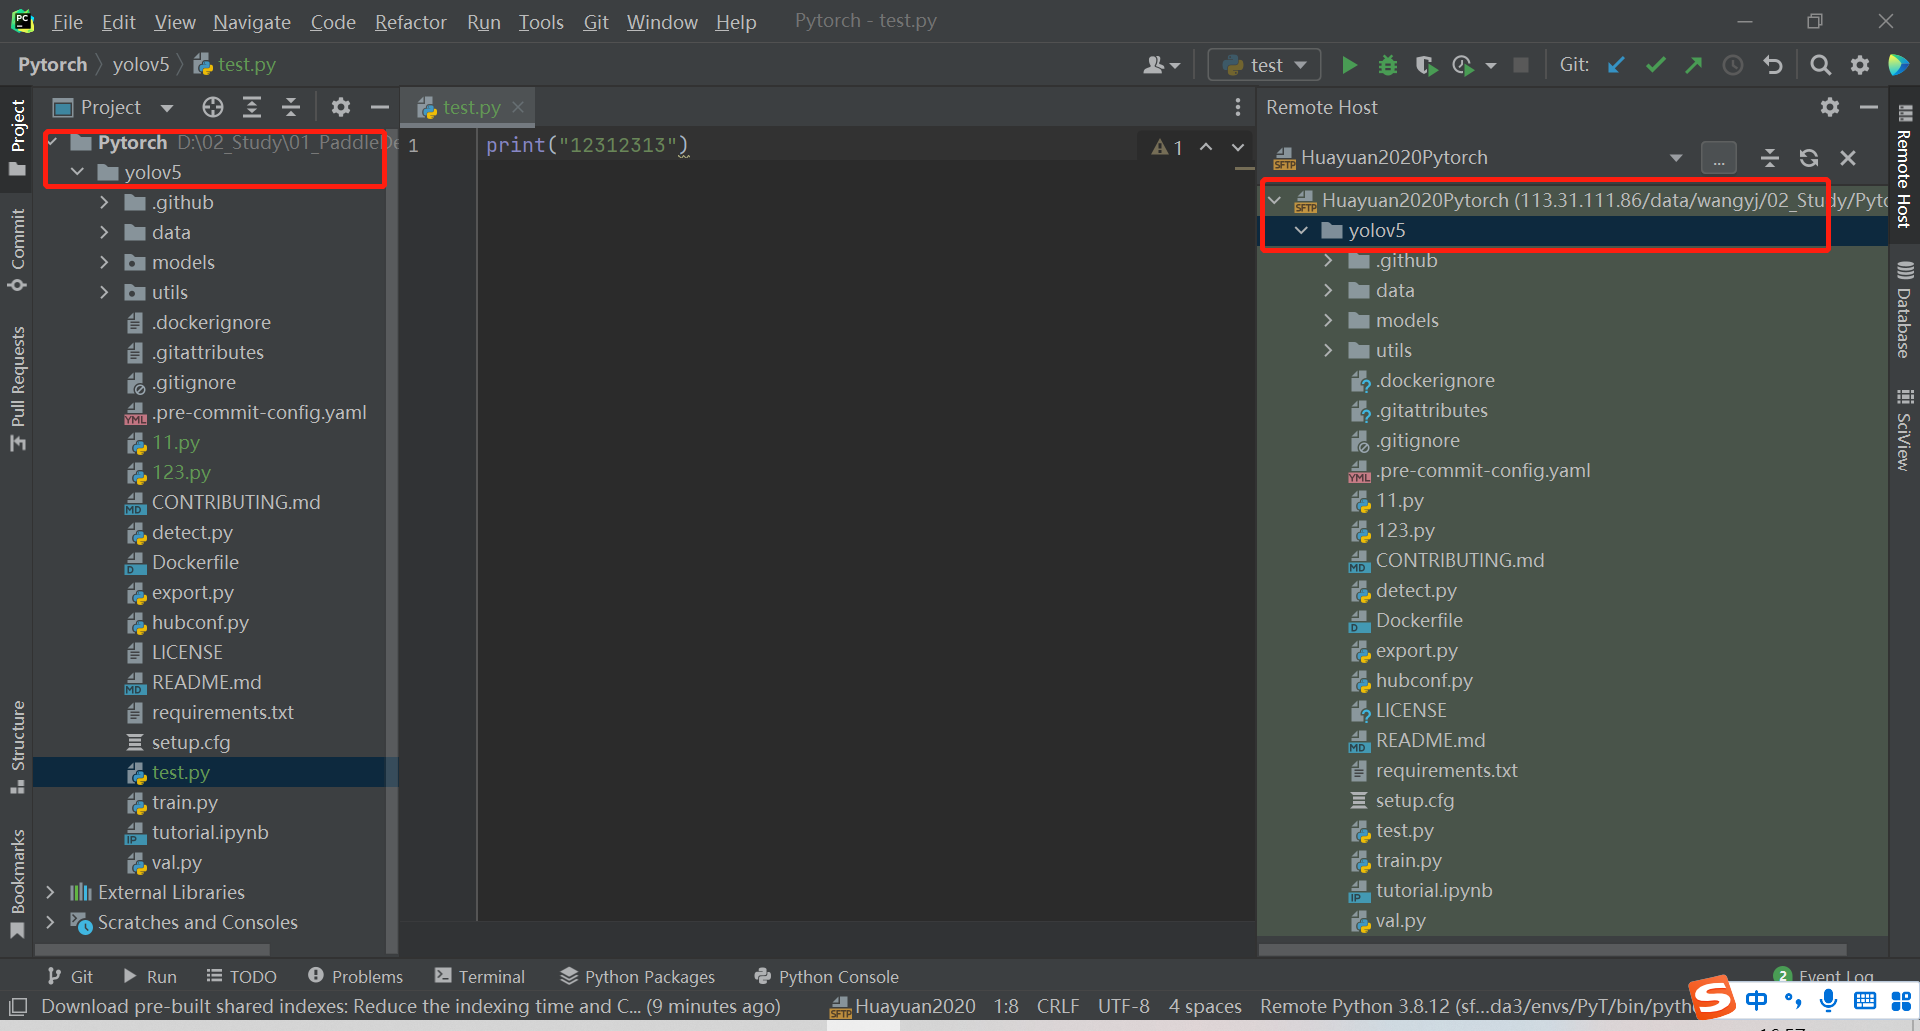Click the UTF-8 encoding indicator in the status bar
1920x1031 pixels.
1123,1006
